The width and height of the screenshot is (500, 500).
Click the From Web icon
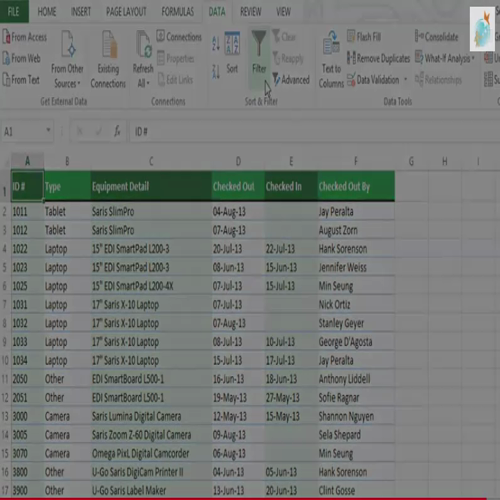click(x=7, y=58)
